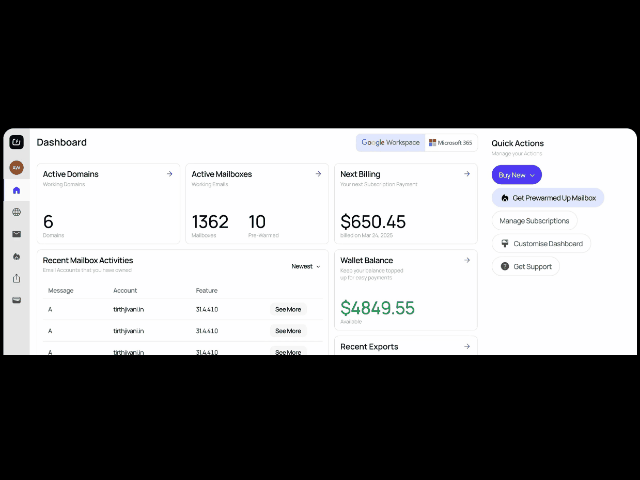The width and height of the screenshot is (640, 480).
Task: Click the flame warm-up icon in sidebar
Action: (16, 256)
